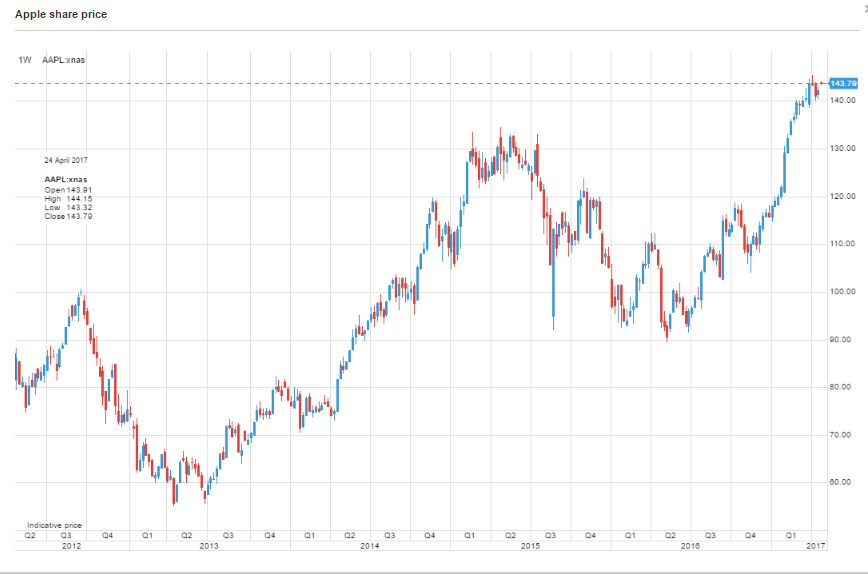
Task: Click the 2016 year label
Action: [690, 546]
